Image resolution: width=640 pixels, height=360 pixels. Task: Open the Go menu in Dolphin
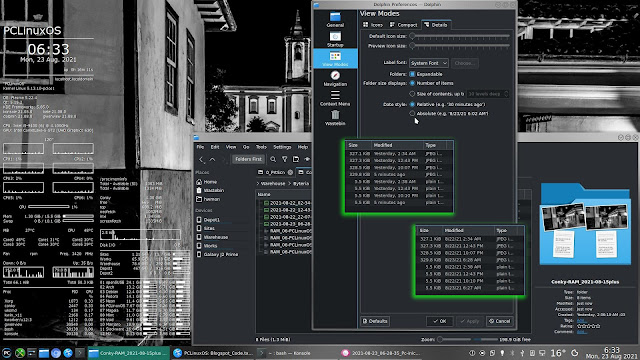click(x=246, y=147)
